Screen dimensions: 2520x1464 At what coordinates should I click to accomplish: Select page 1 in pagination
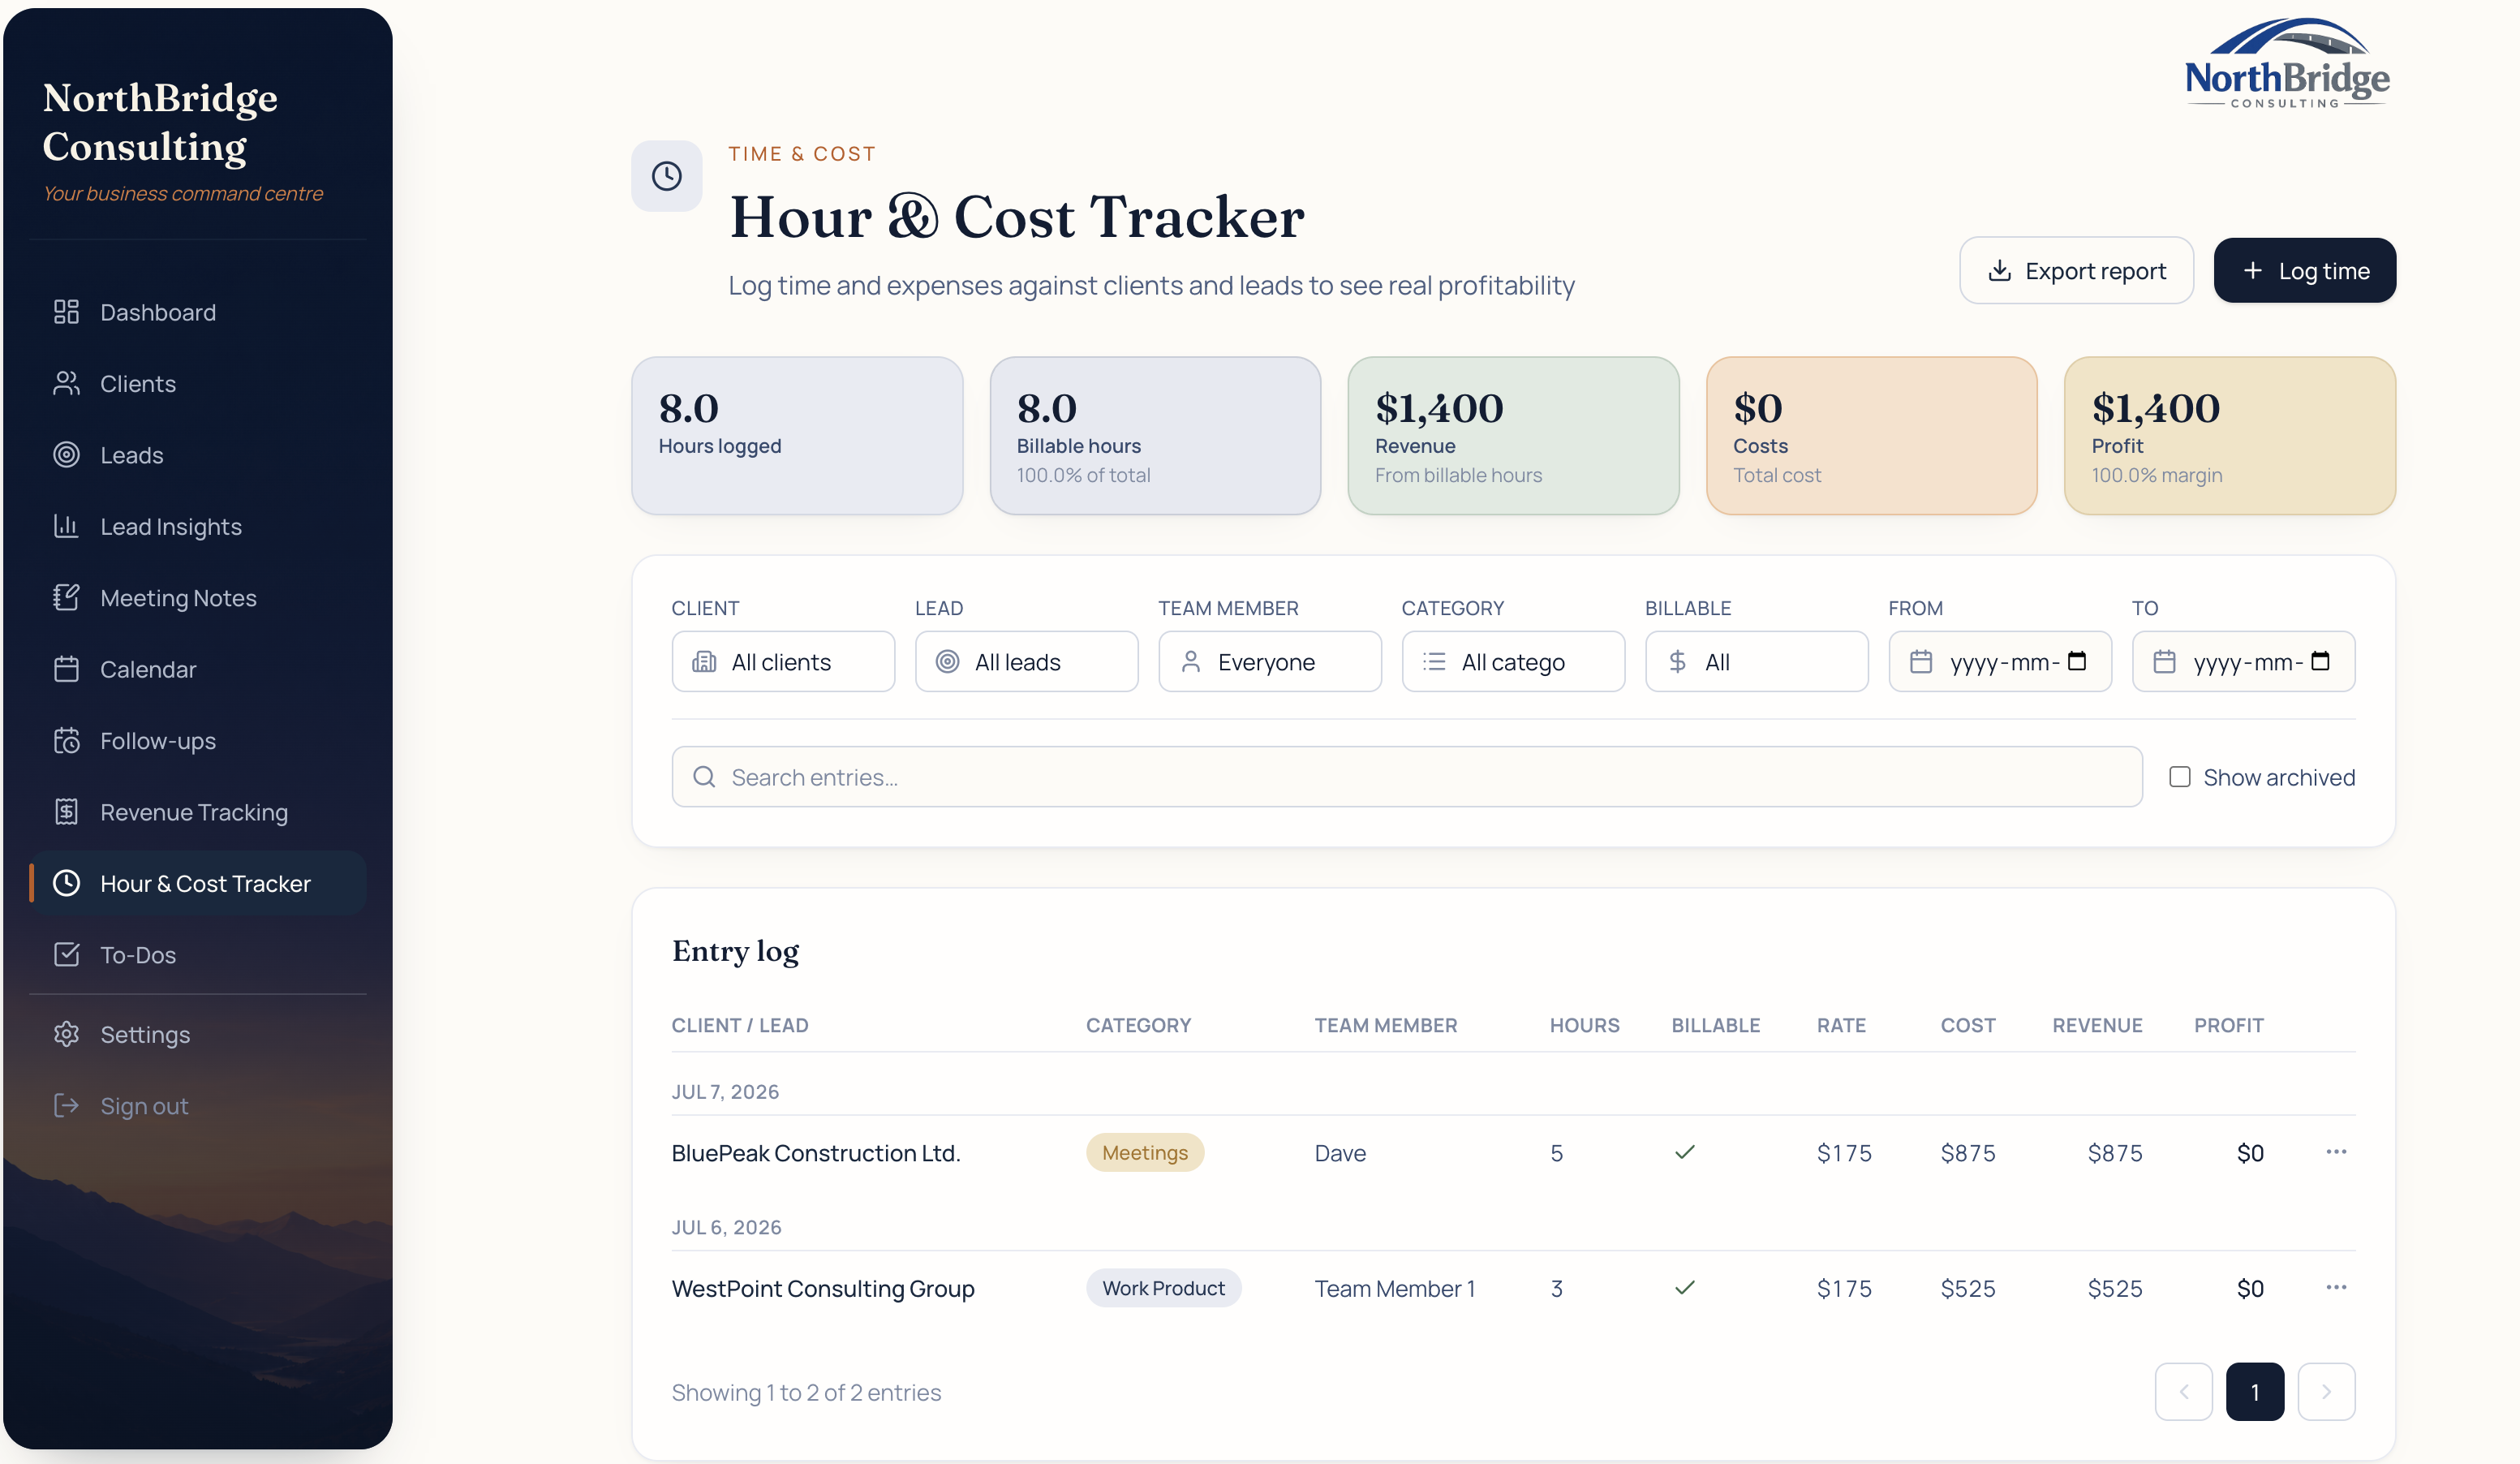(x=2255, y=1392)
